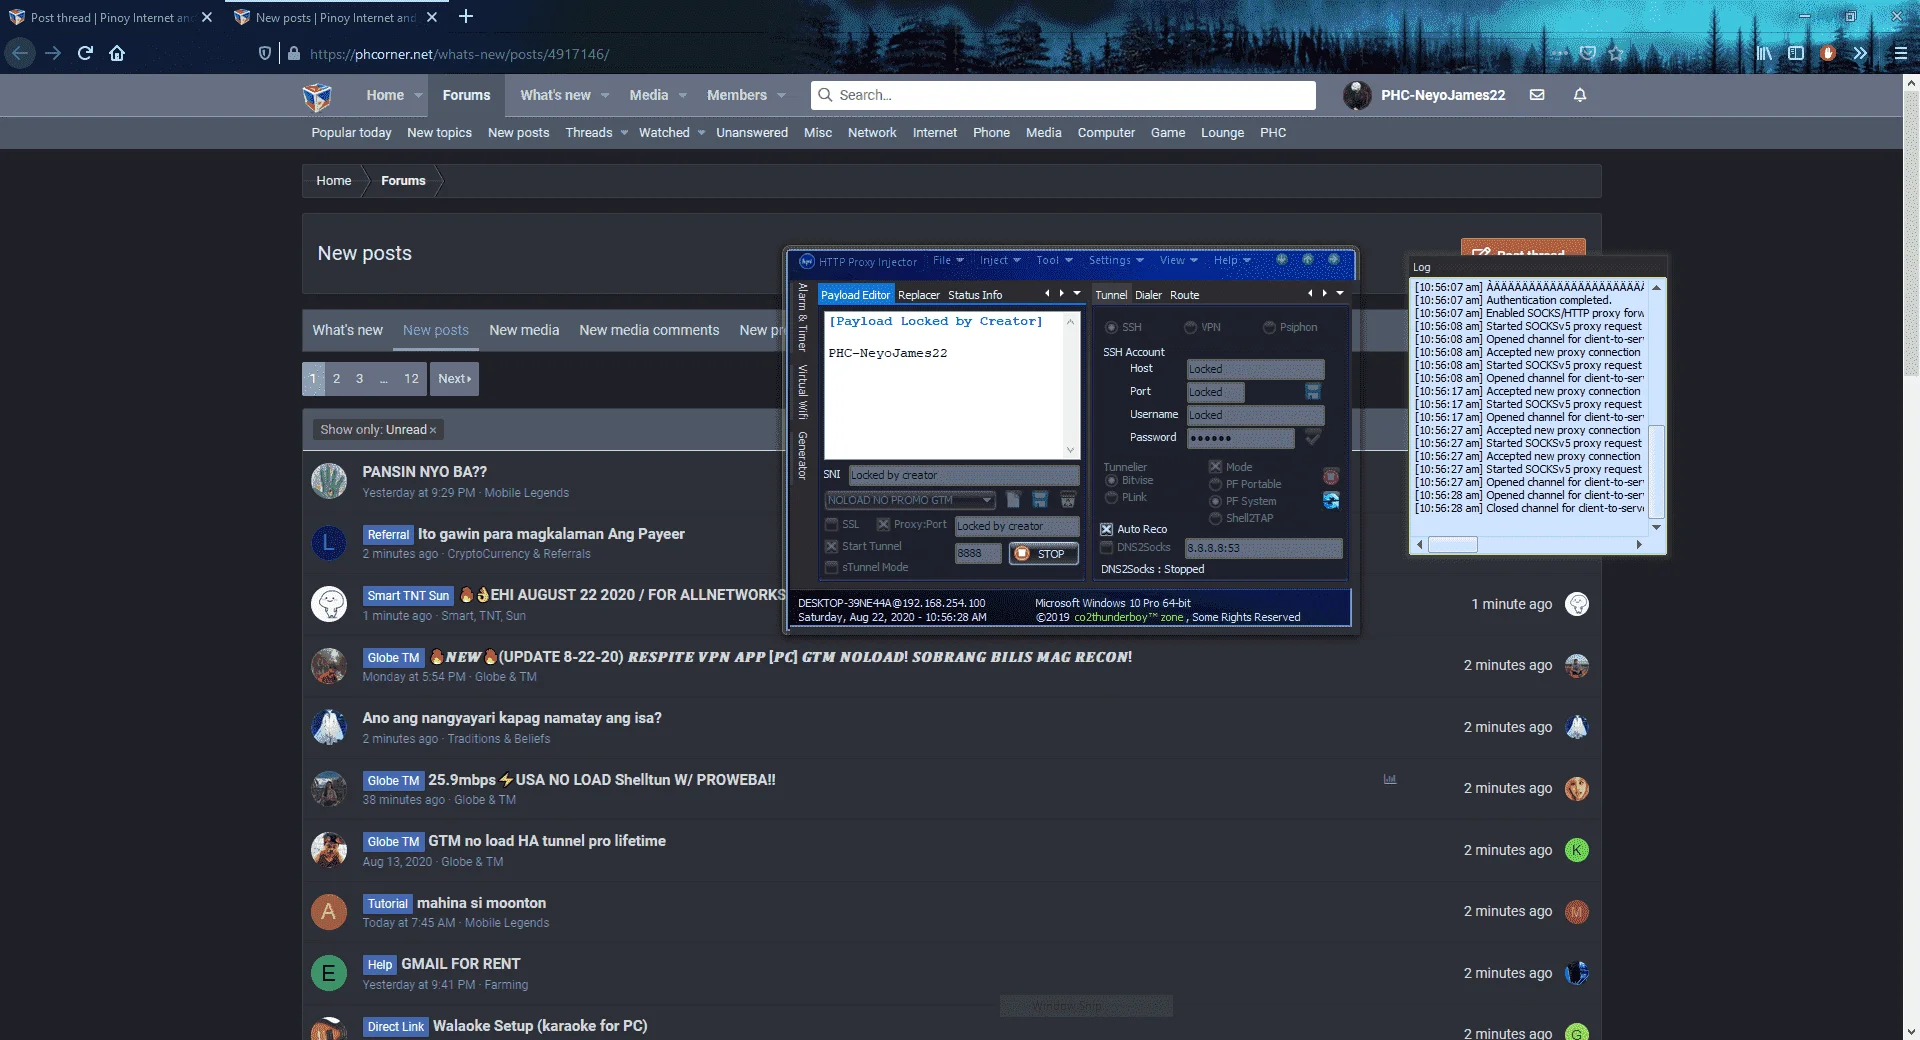Click the new payload file icon beside NOLOAD dropdown
Screen dimensions: 1920x1040
point(1013,499)
